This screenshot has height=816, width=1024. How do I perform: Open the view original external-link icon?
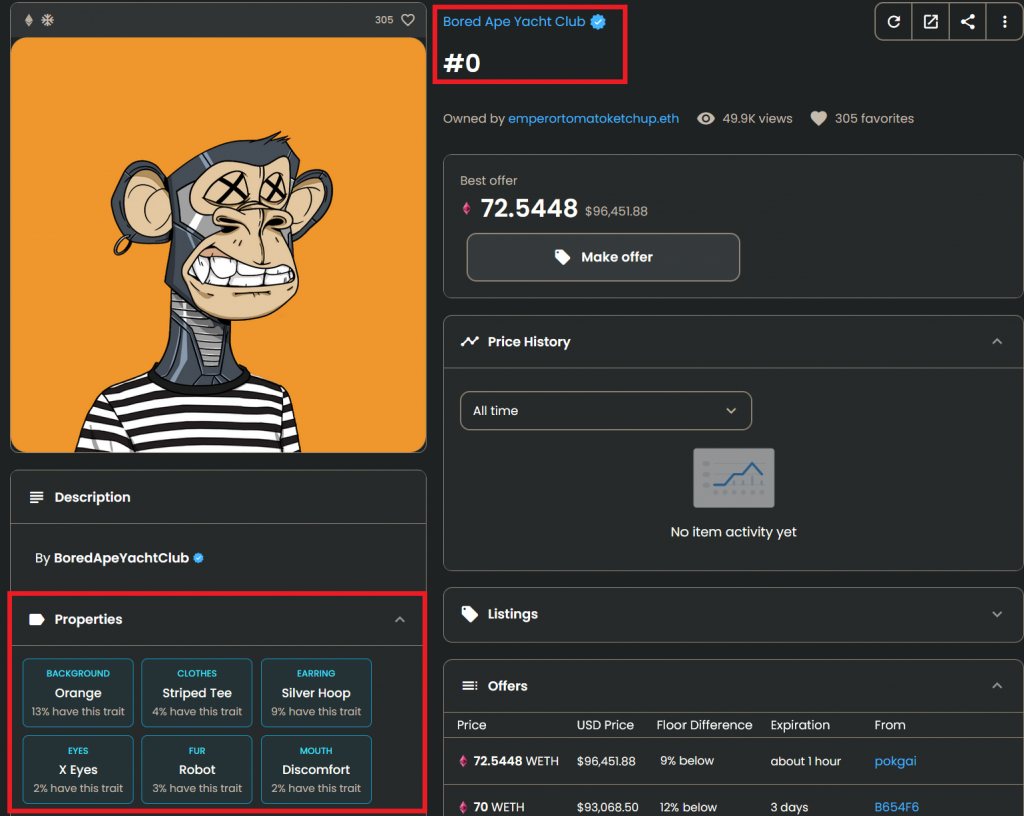(931, 22)
